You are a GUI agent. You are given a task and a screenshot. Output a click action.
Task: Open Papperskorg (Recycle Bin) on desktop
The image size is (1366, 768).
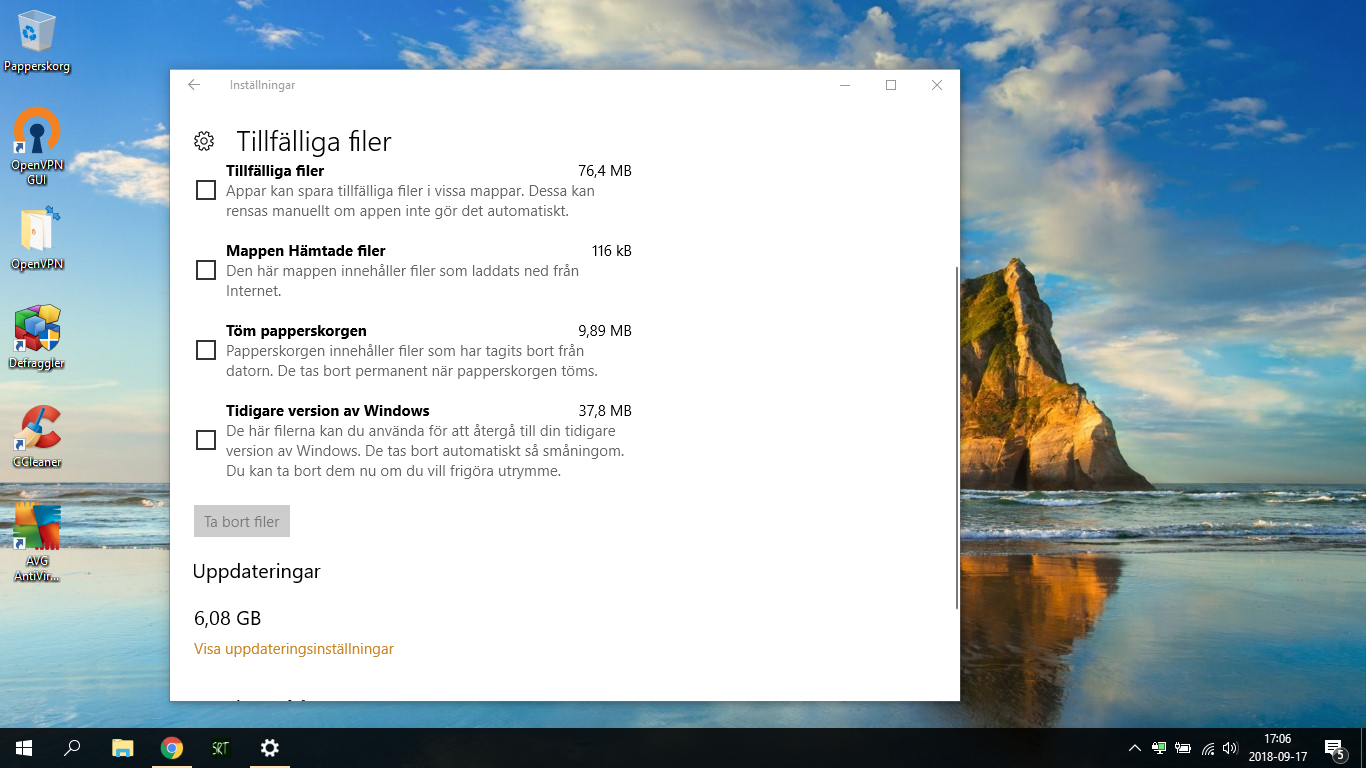click(x=37, y=30)
